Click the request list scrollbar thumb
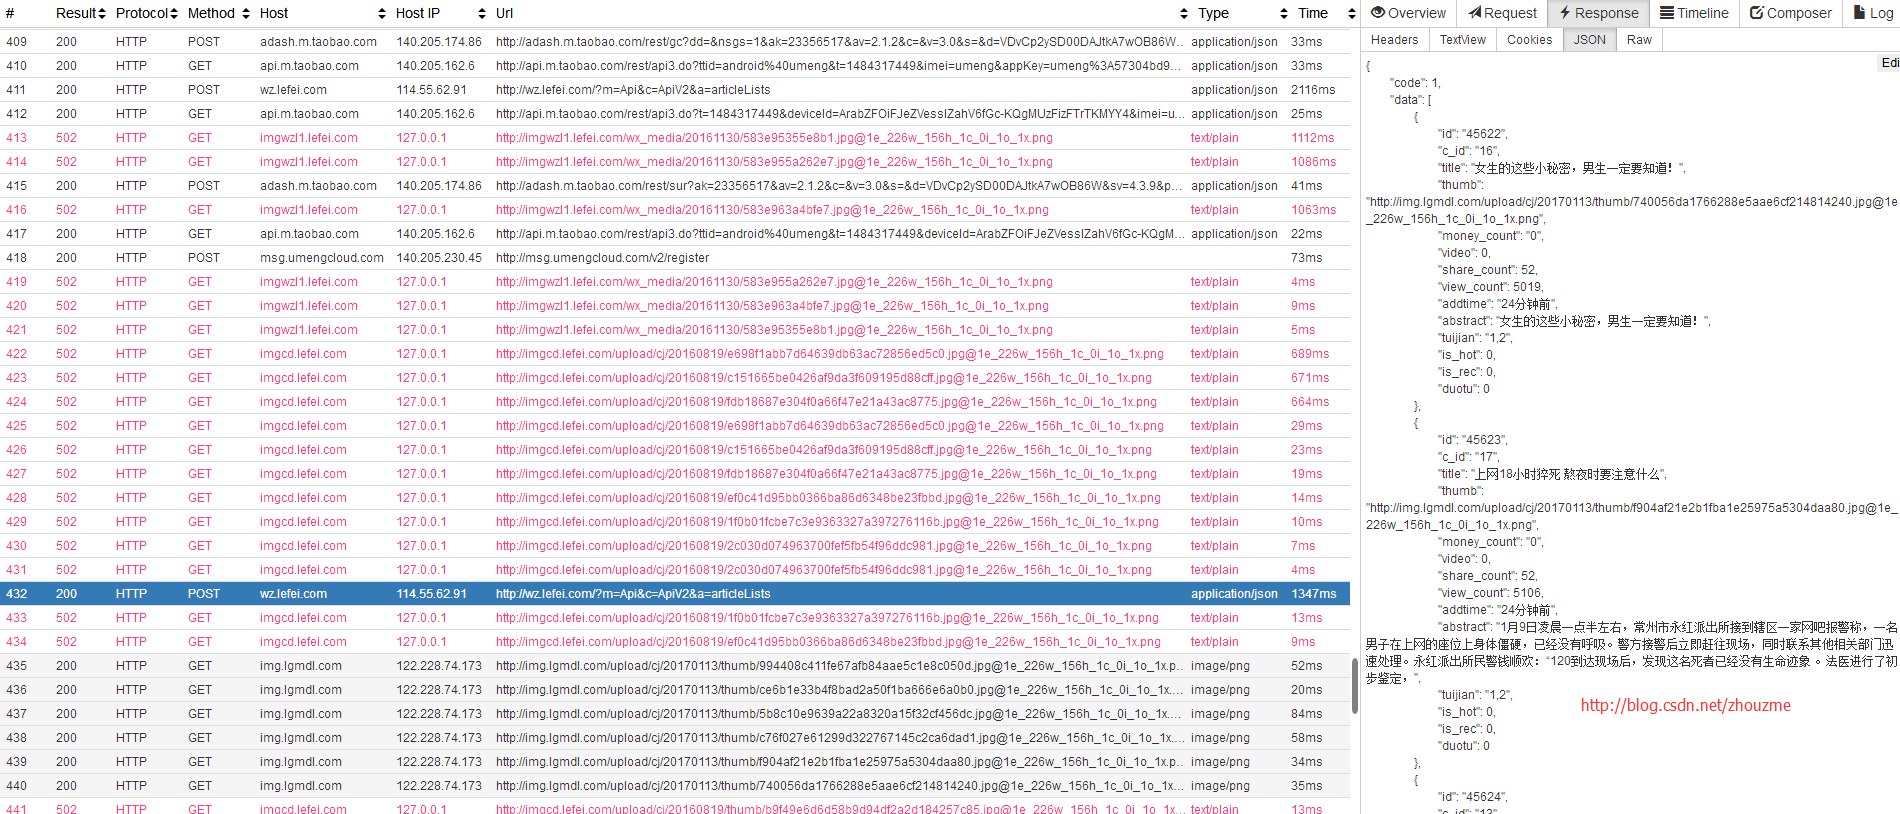This screenshot has width=1900, height=814. tap(1355, 686)
